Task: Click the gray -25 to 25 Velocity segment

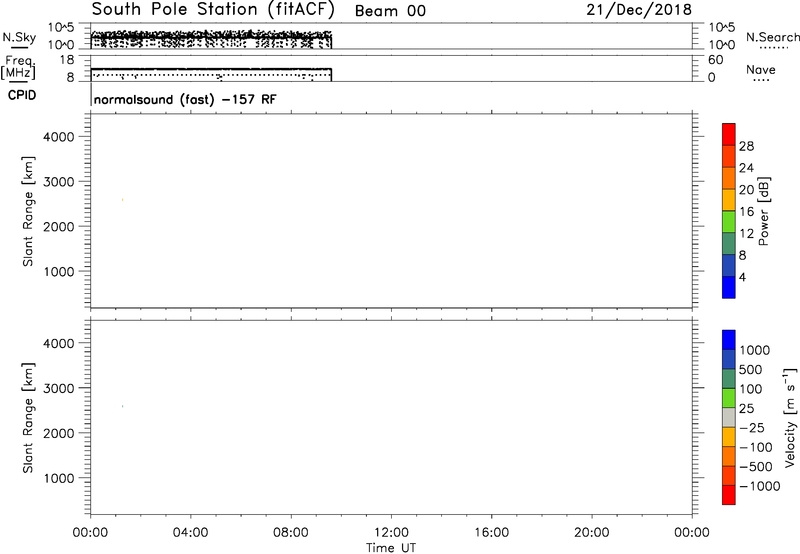Action: [729, 418]
